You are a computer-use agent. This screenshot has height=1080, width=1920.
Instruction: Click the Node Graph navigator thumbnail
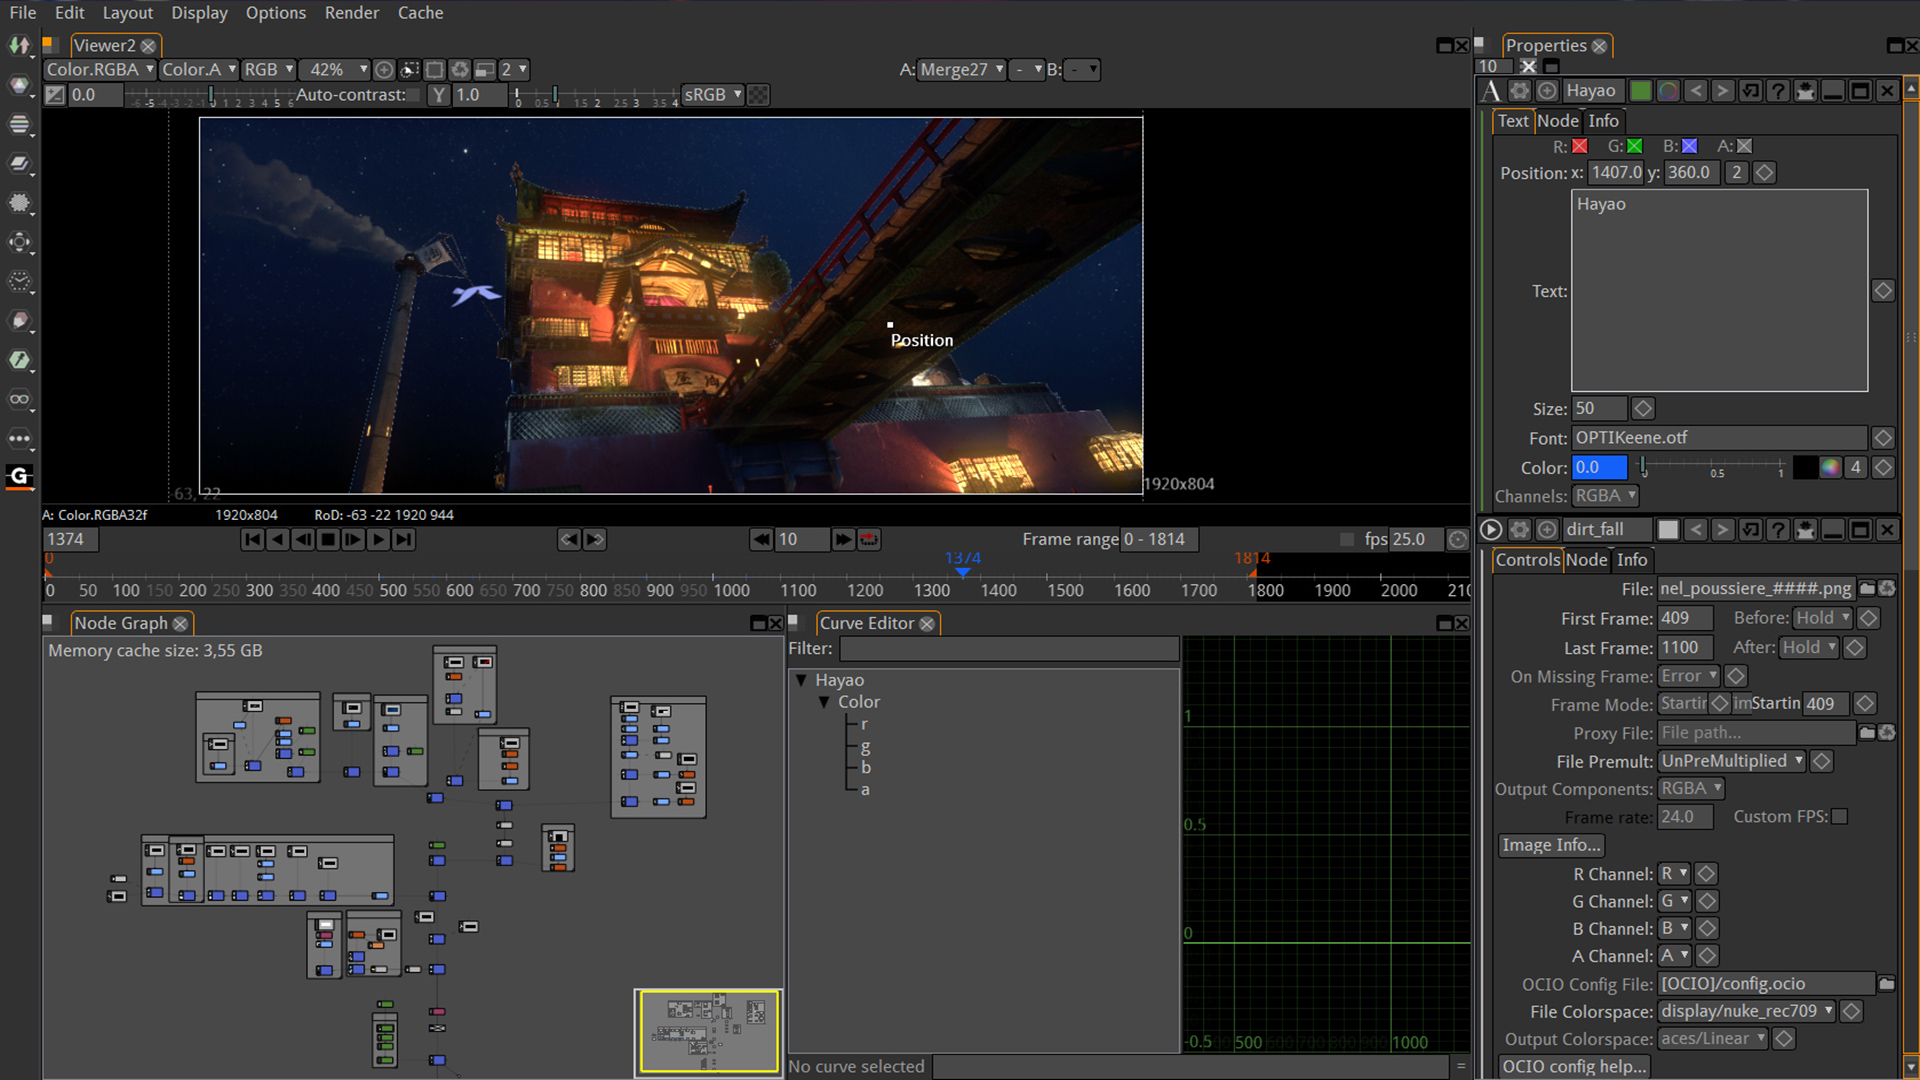coord(708,1032)
